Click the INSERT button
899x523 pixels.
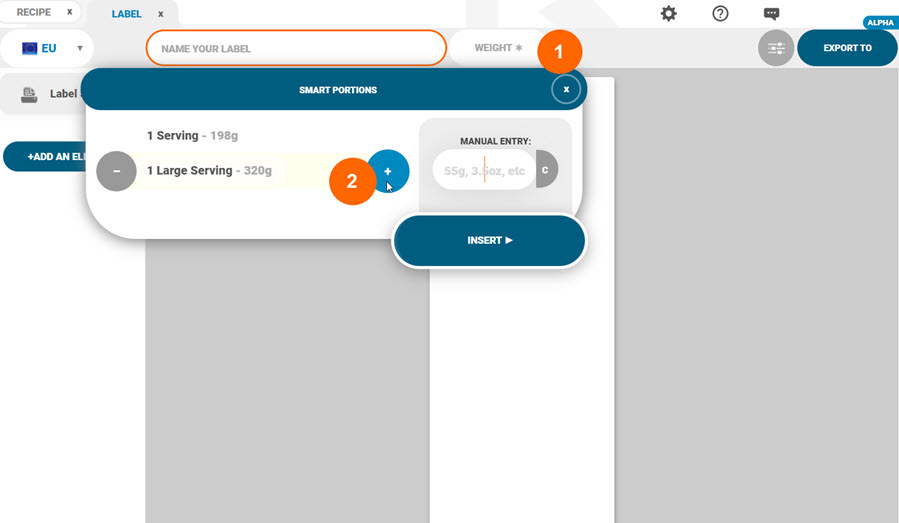pyautogui.click(x=489, y=241)
